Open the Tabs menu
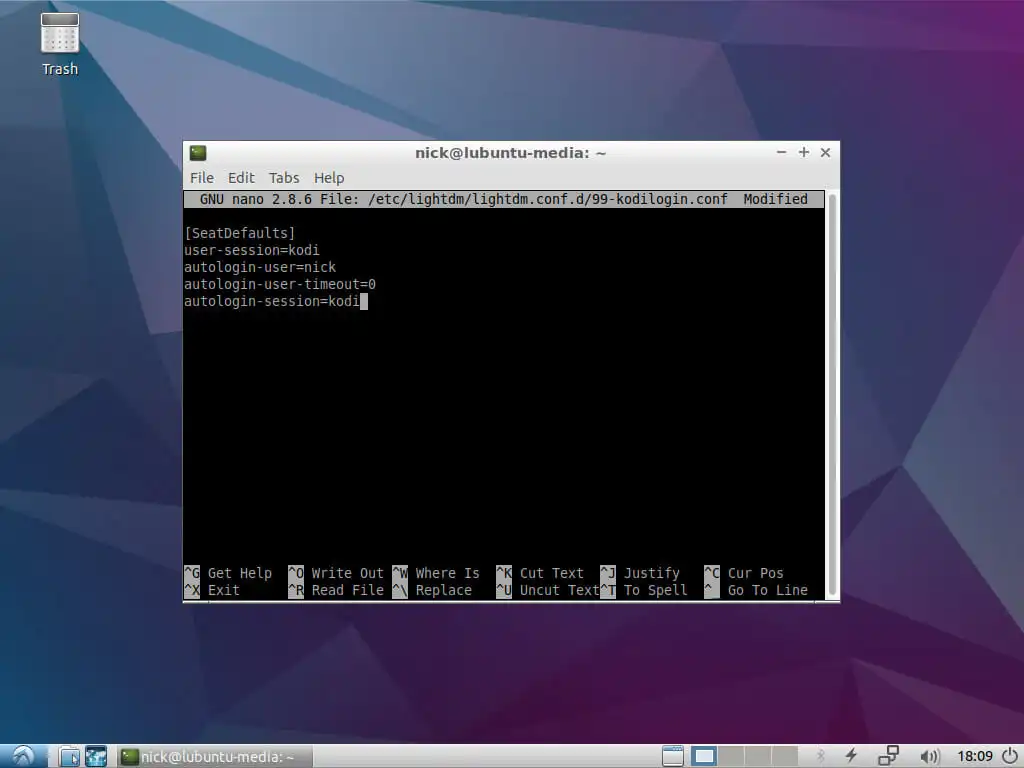Viewport: 1024px width, 768px height. tap(284, 178)
